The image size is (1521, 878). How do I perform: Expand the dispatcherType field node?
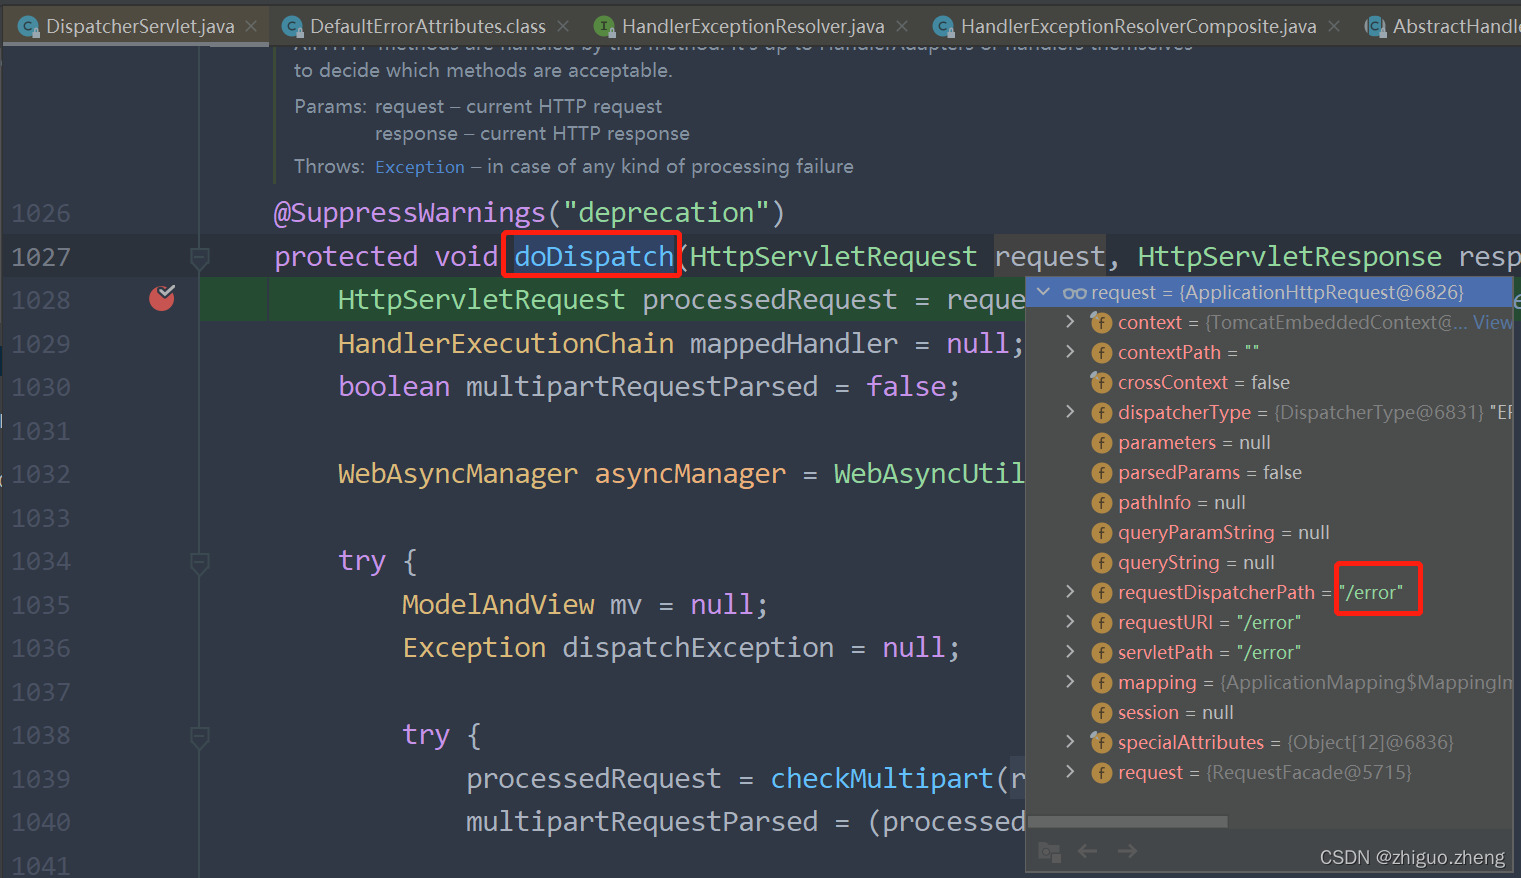pyautogui.click(x=1070, y=412)
